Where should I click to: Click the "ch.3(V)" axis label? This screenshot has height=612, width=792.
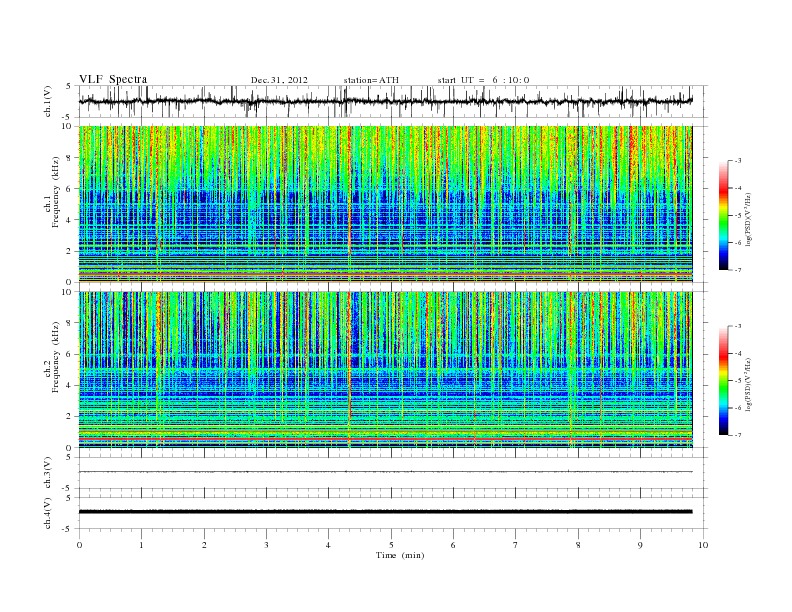coord(48,473)
